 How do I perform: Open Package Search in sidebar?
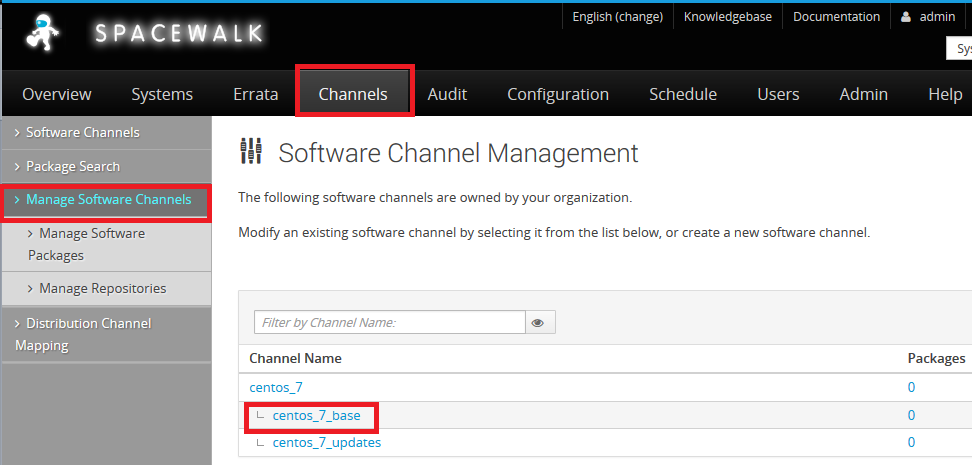click(x=107, y=166)
